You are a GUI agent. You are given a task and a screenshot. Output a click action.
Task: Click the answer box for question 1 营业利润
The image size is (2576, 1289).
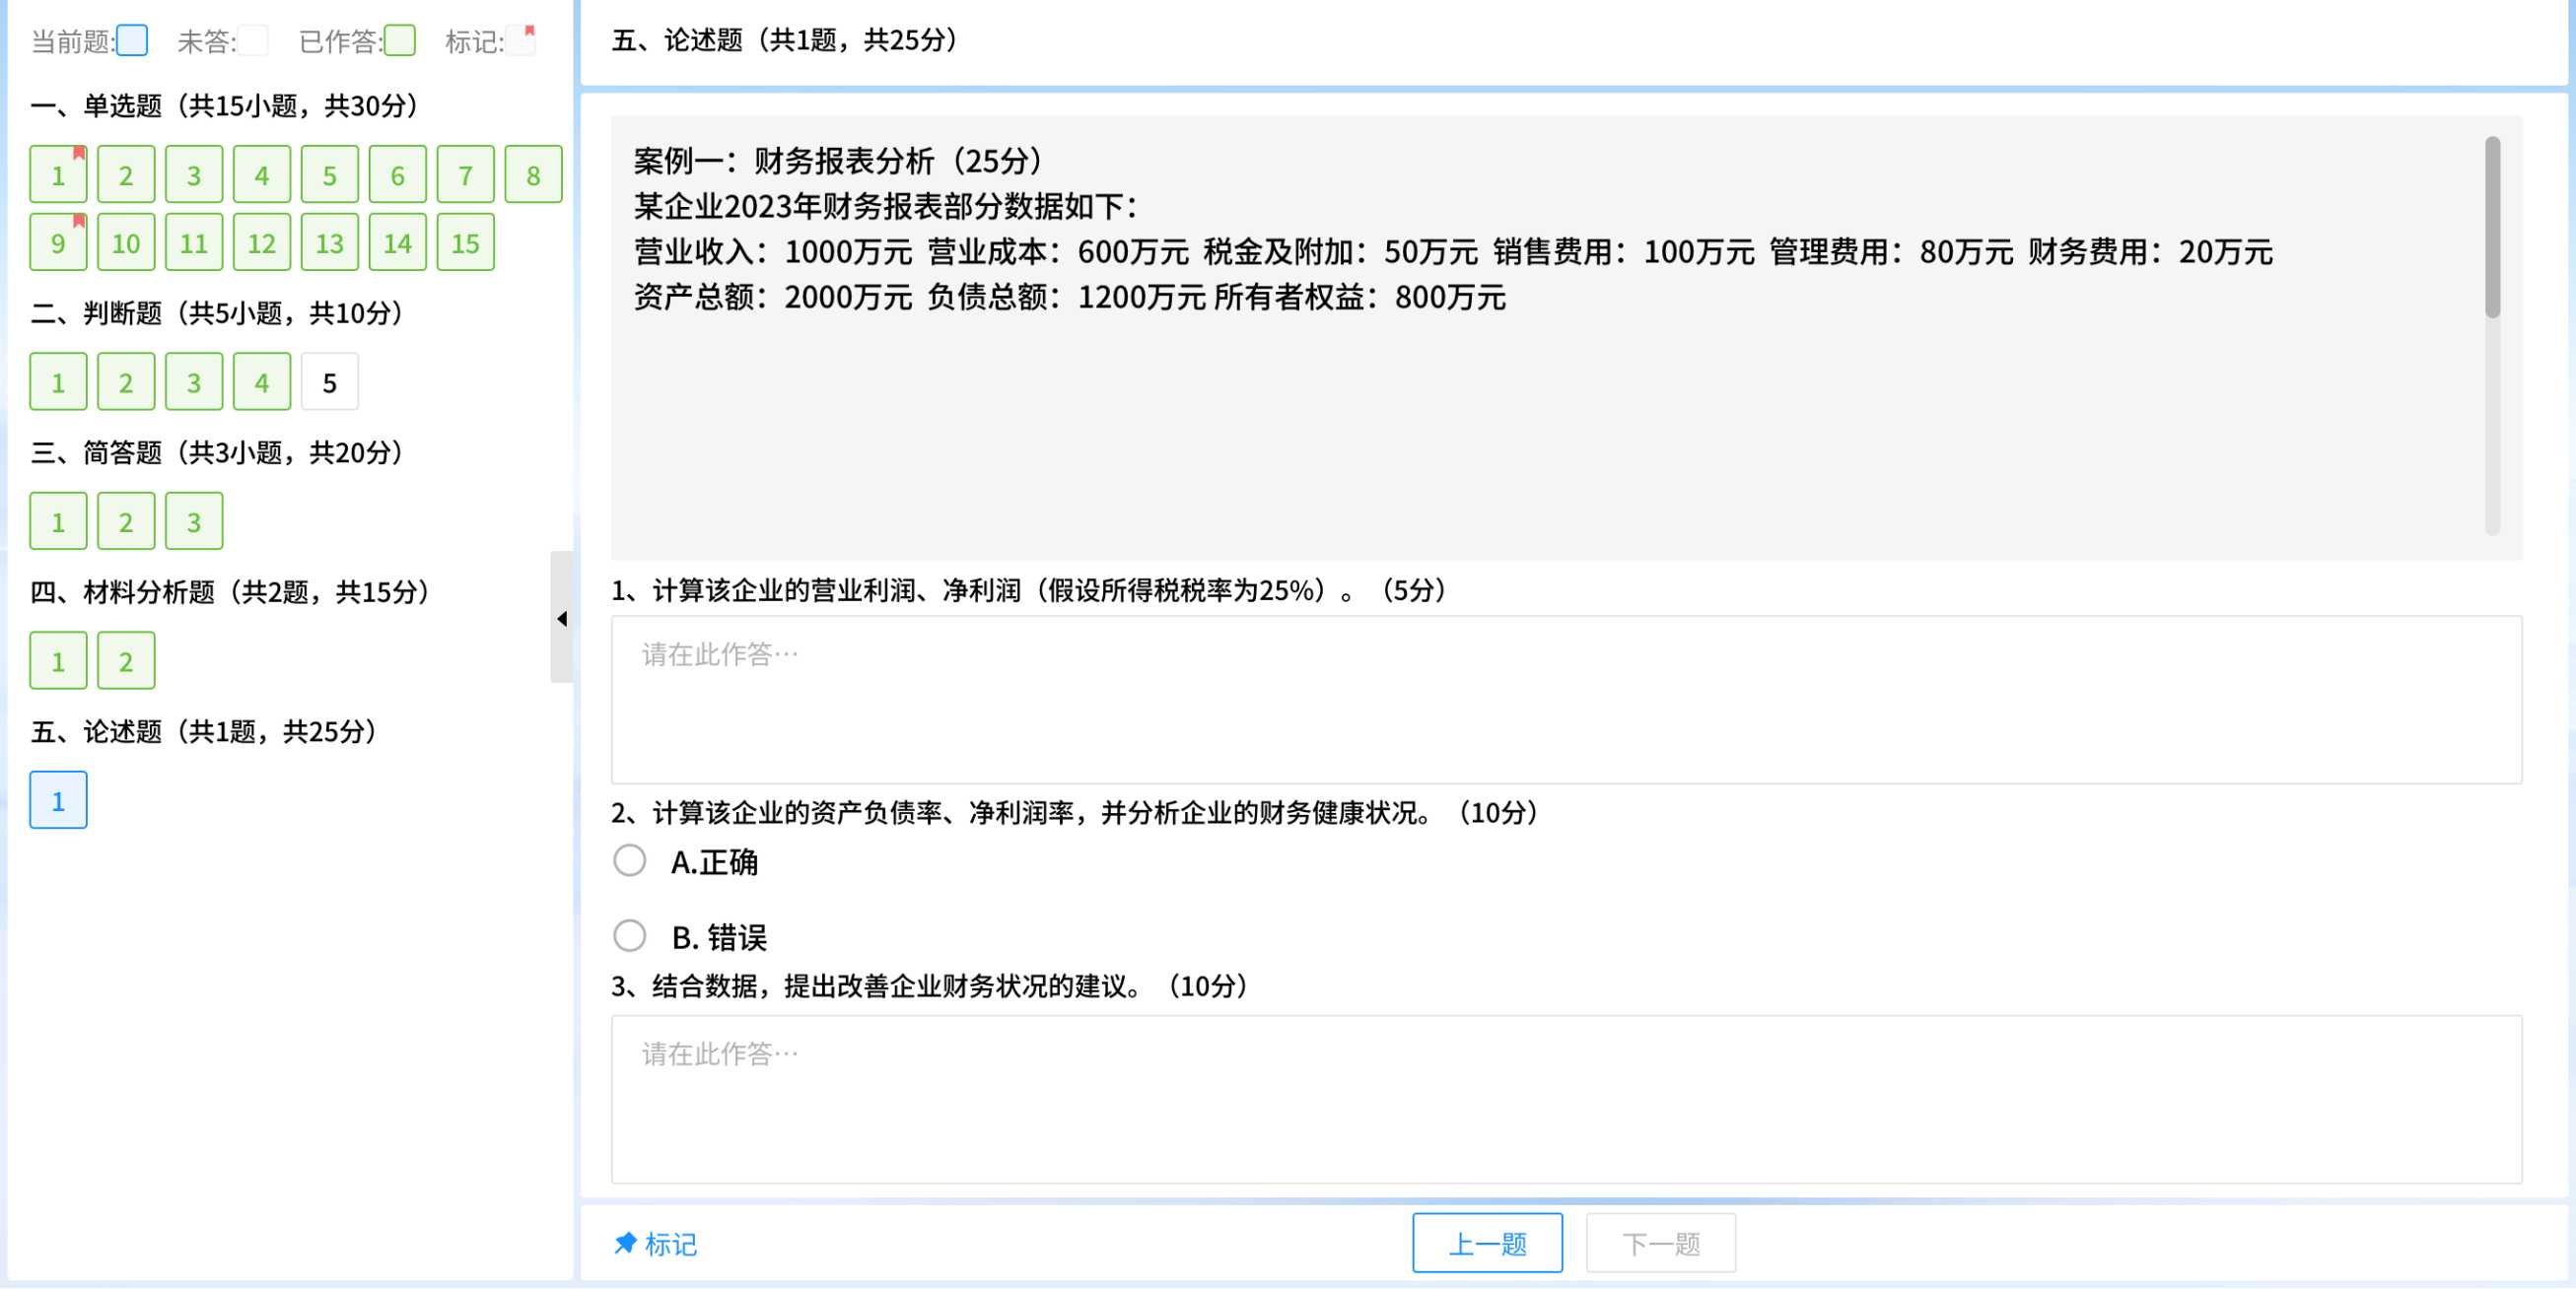pos(1566,700)
